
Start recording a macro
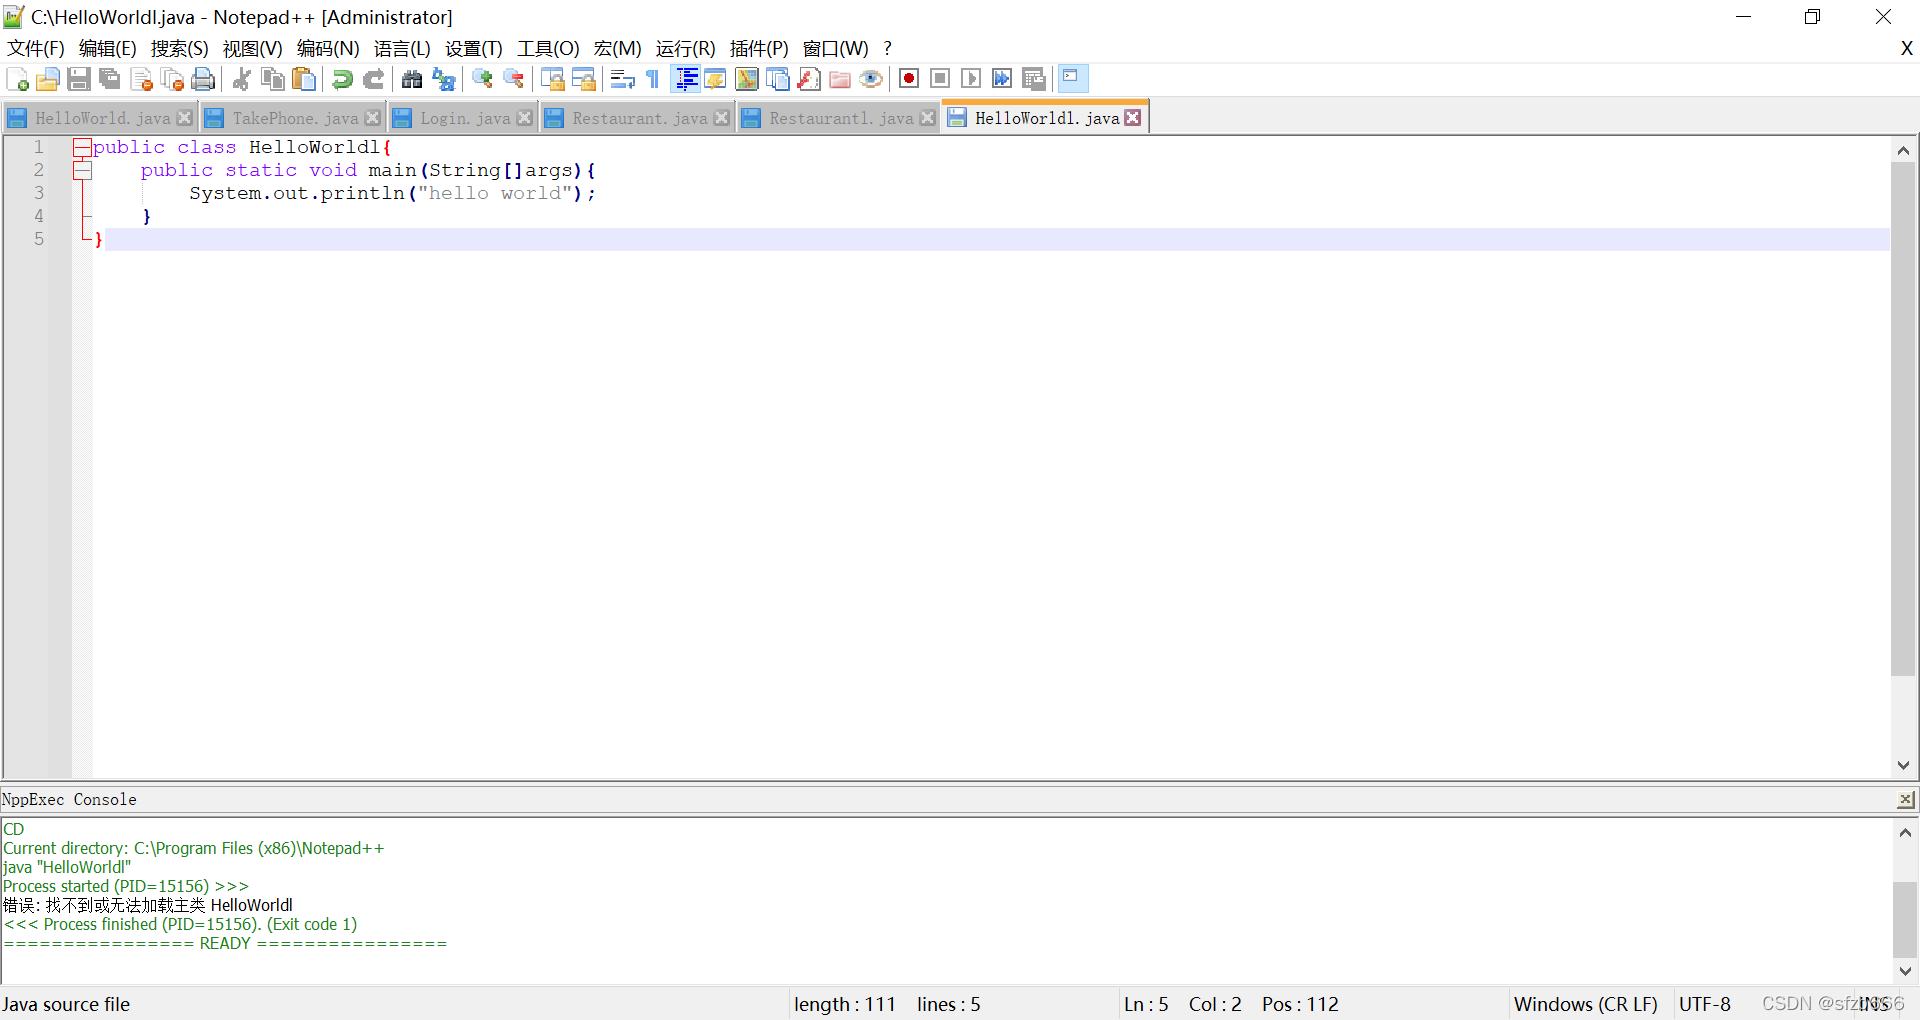(x=909, y=79)
